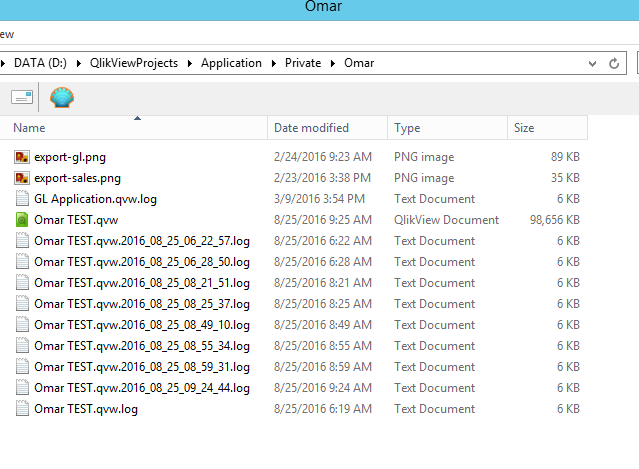639x469 pixels.
Task: Click date 2/23/2016 3:38 PM
Action: pos(322,178)
